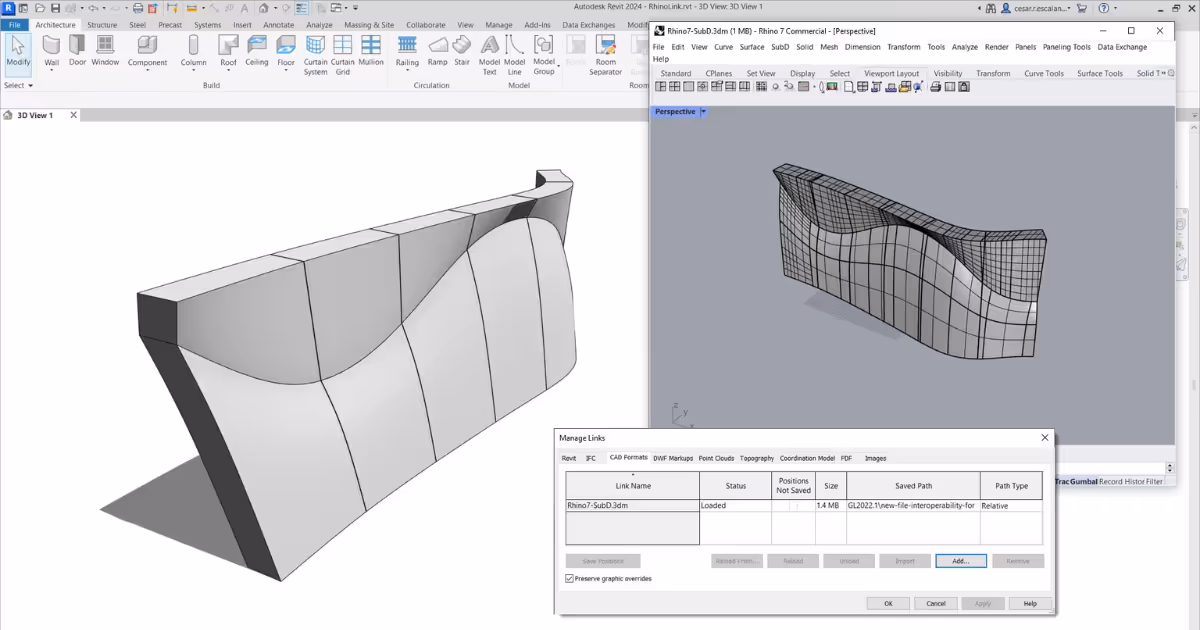The width and height of the screenshot is (1200, 630).
Task: Pick the Mullion tool in Revit
Action: [x=371, y=51]
